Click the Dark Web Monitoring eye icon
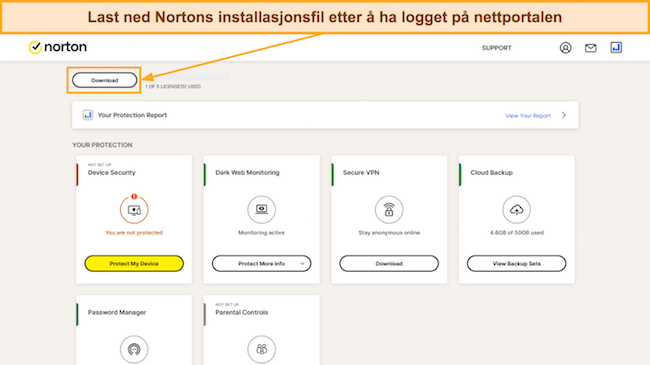650x365 pixels. coord(262,209)
